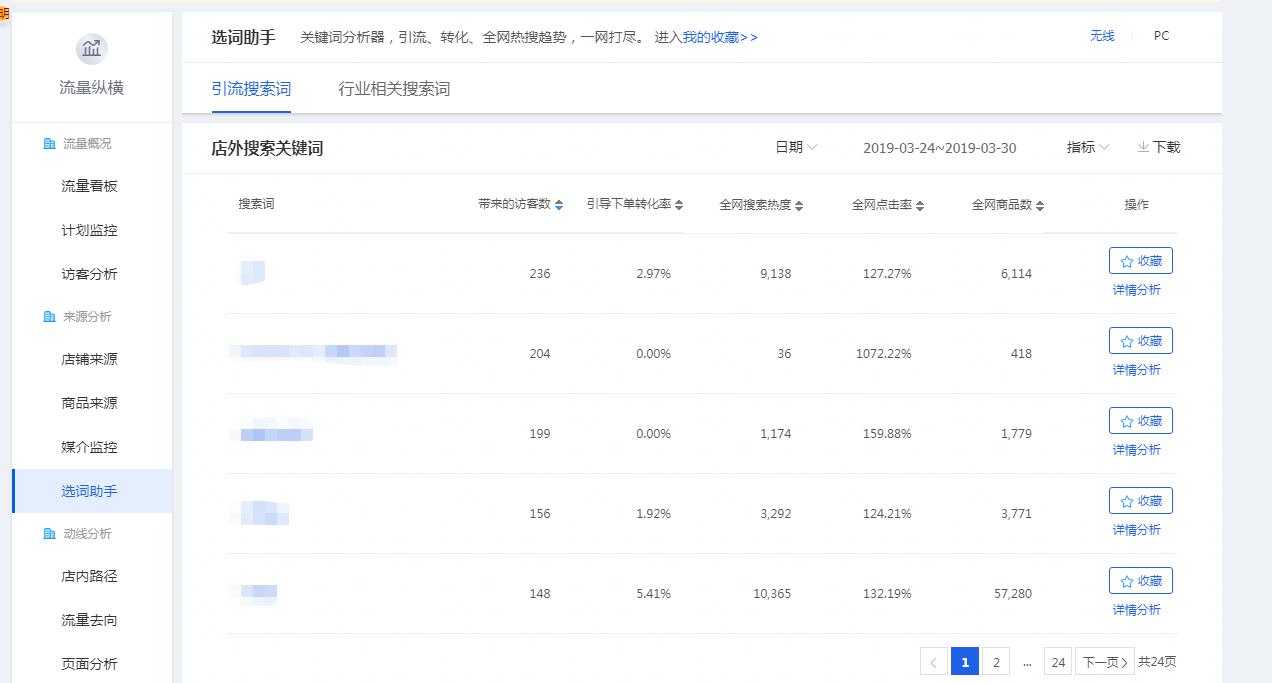Select 选词助手 in the sidebar
This screenshot has height=683, width=1272.
pos(92,491)
